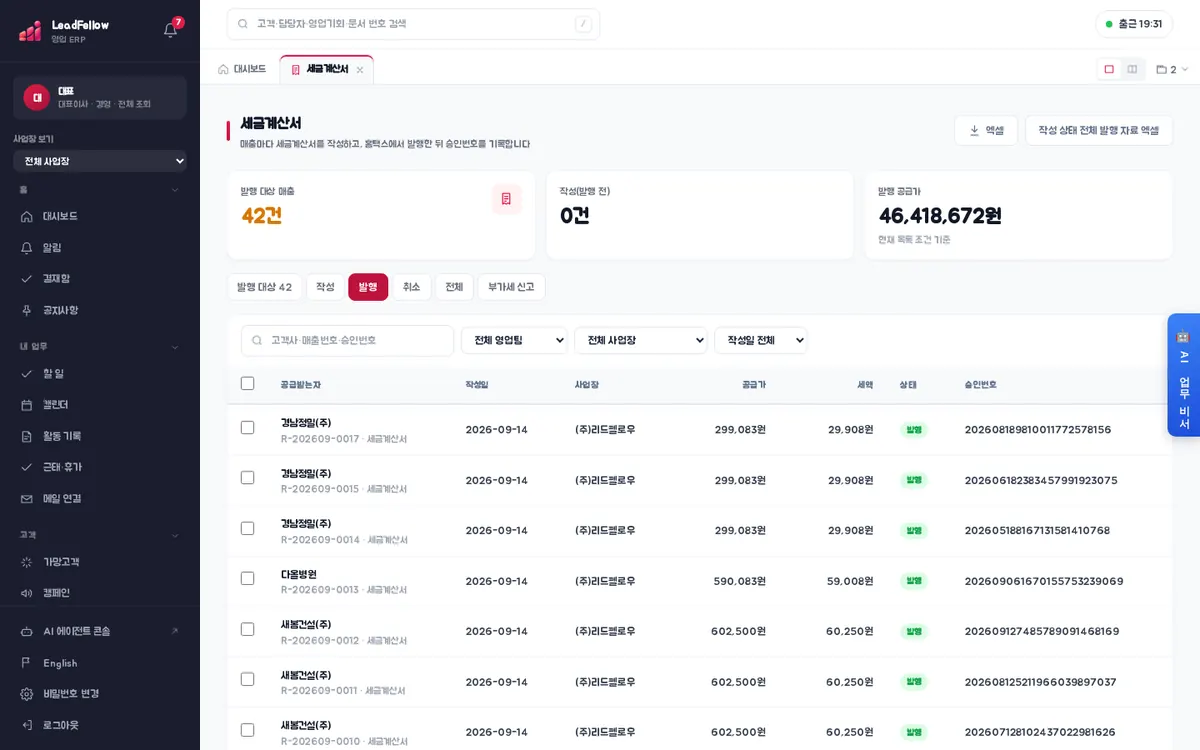Open 메일 연결 in the sidebar
Image resolution: width=1200 pixels, height=750 pixels.
[100, 498]
